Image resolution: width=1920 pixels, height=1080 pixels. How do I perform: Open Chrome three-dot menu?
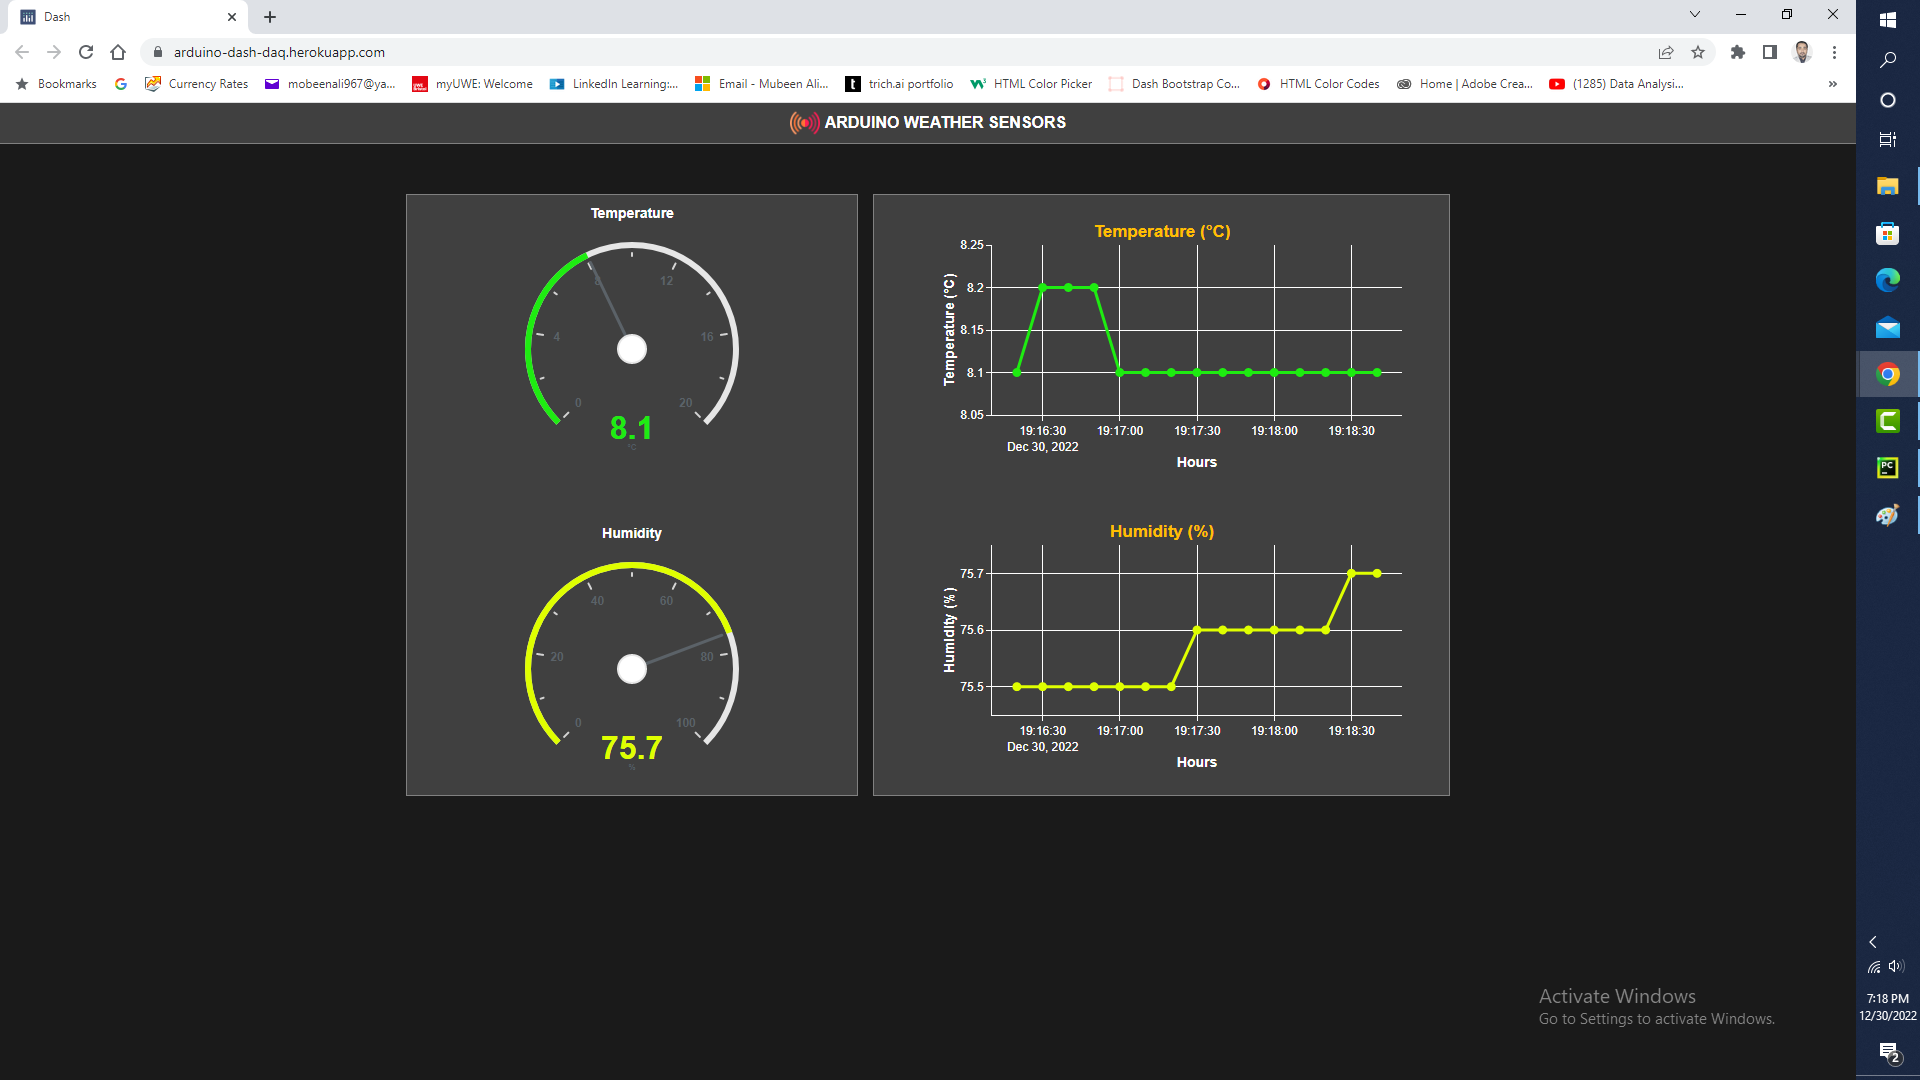[x=1834, y=52]
